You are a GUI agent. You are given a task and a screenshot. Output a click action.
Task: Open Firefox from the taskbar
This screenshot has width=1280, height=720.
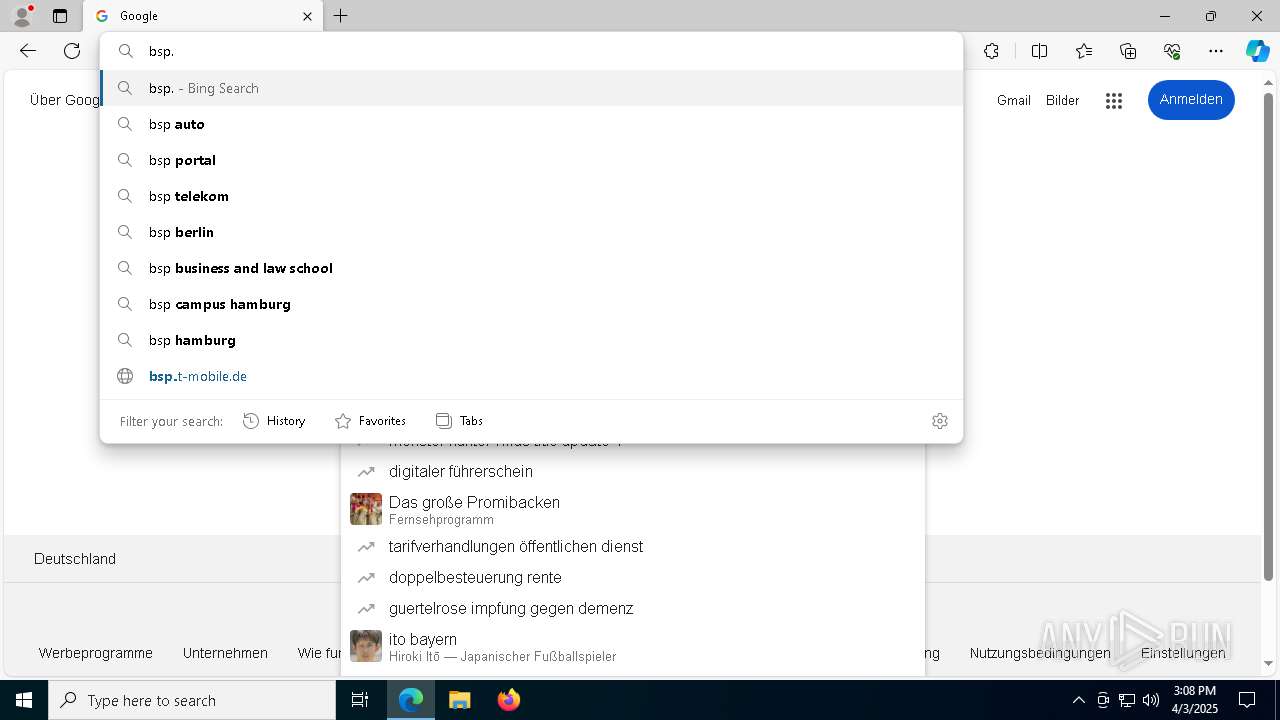(x=508, y=700)
